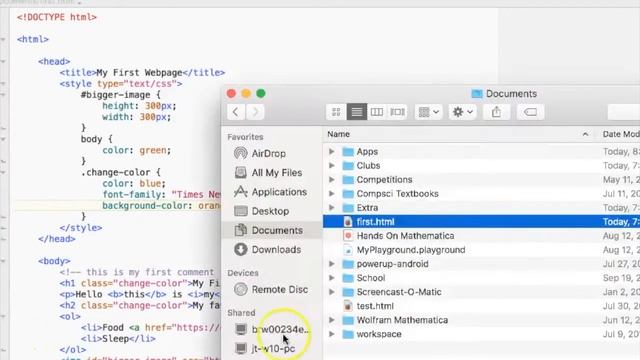Go forward with the Finder forward arrow
Viewport: 640px width, 360px height.
pos(255,112)
